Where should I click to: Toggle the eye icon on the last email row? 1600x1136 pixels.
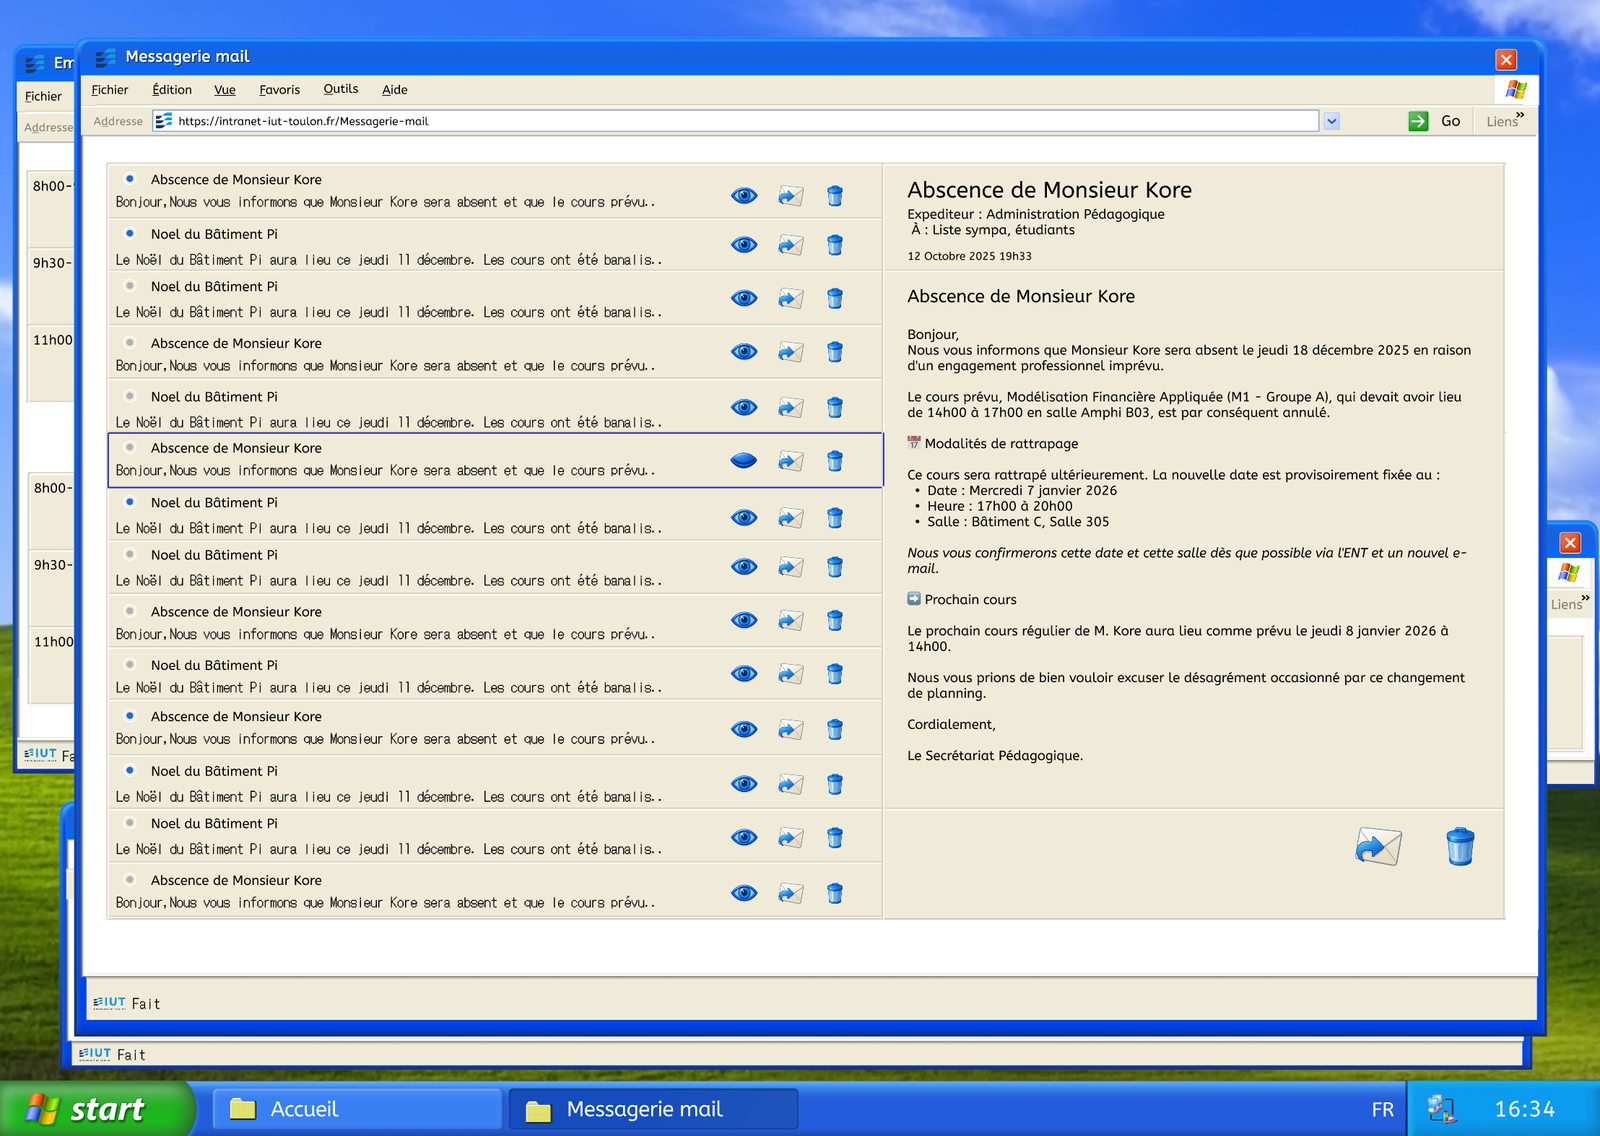click(x=744, y=893)
